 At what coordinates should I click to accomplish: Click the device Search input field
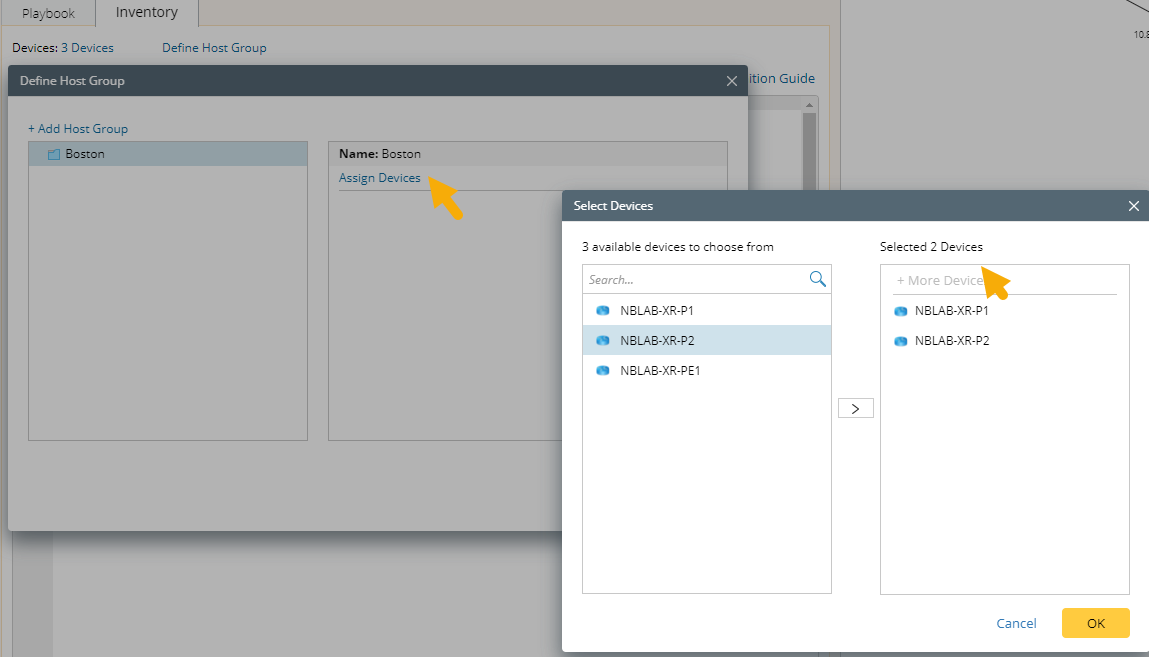tap(696, 280)
